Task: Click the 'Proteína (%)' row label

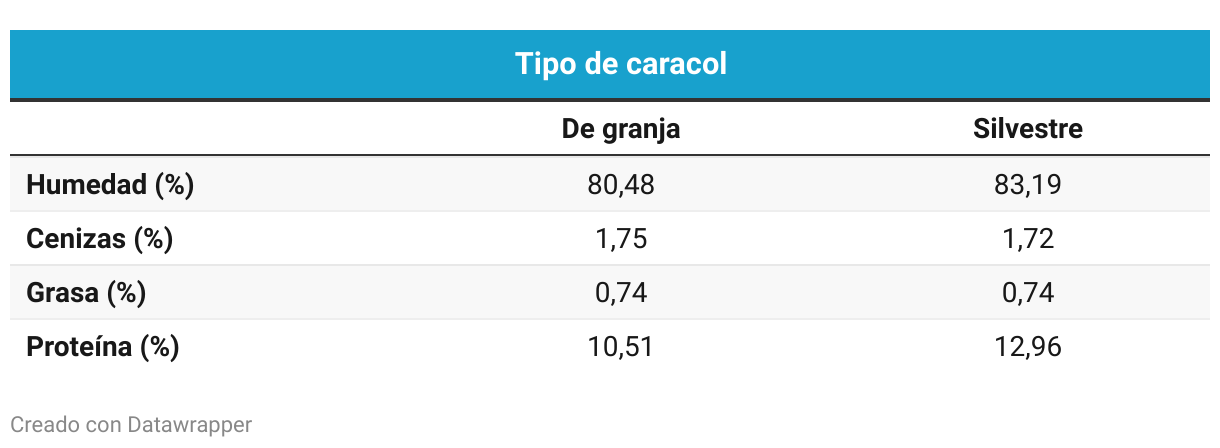Action: pos(102,347)
